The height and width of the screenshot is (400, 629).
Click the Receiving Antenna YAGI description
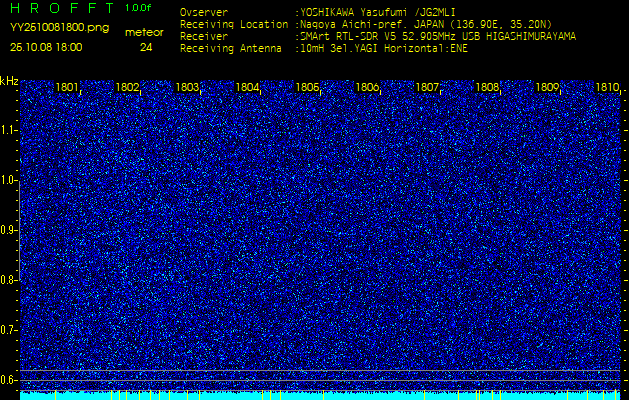pyautogui.click(x=383, y=49)
